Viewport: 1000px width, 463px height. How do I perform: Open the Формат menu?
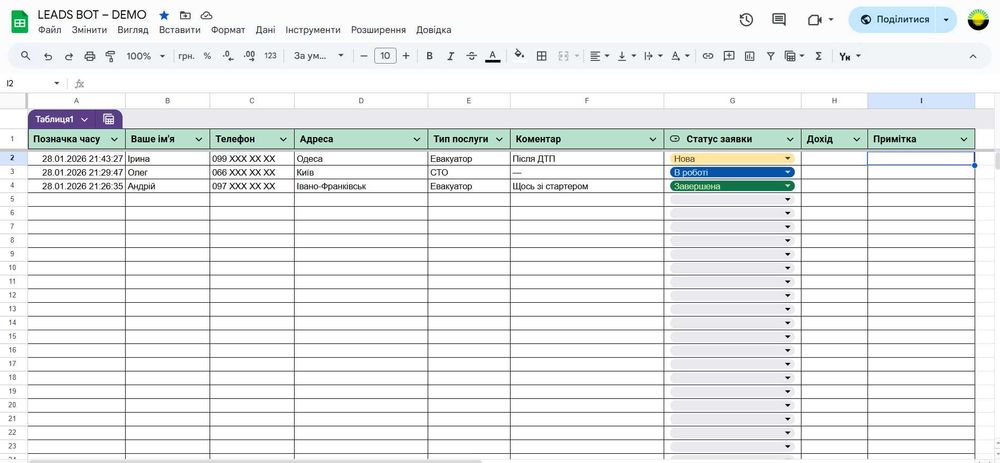tap(228, 30)
